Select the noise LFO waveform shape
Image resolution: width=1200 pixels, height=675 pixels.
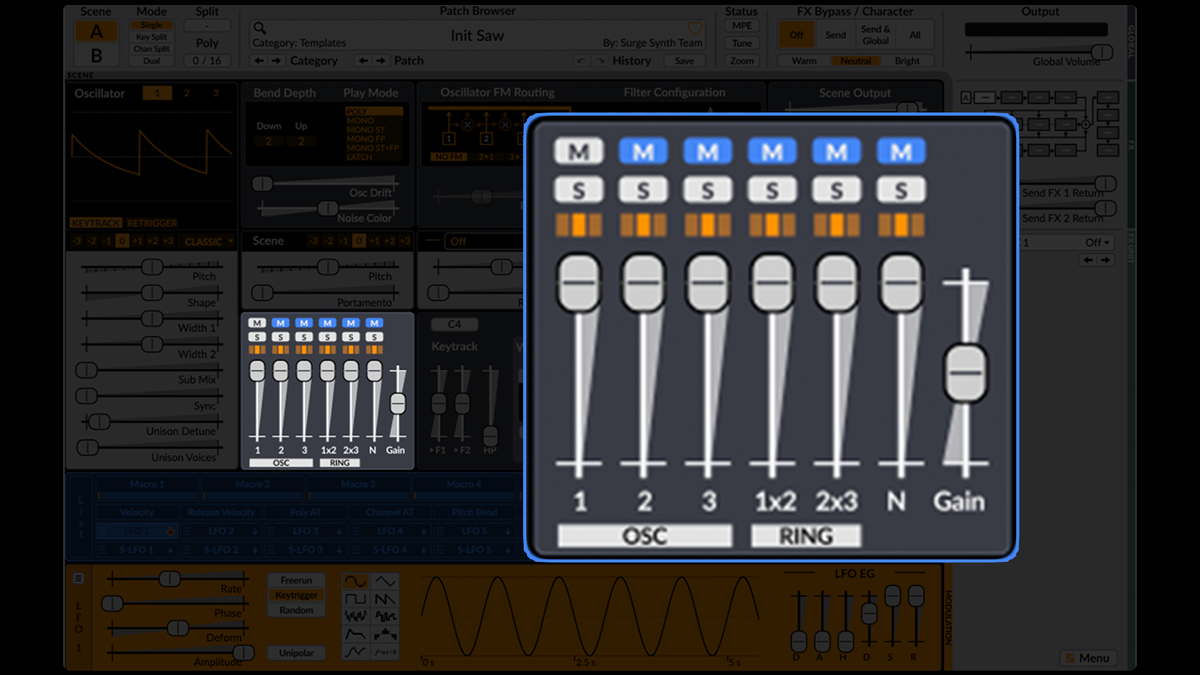pyautogui.click(x=356, y=615)
